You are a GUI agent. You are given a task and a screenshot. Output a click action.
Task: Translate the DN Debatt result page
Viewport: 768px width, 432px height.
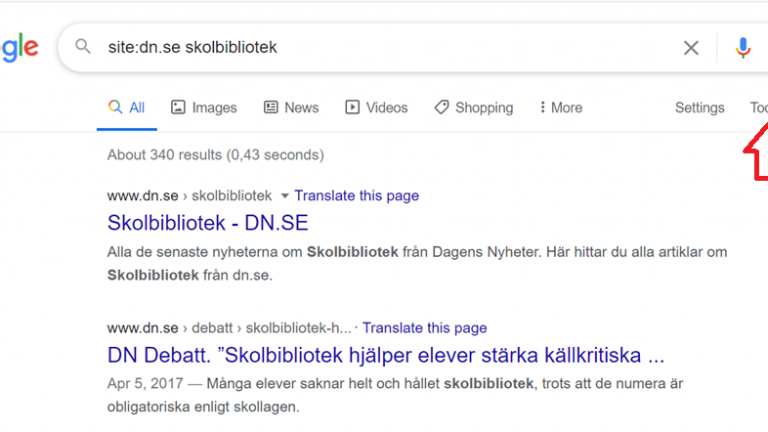pyautogui.click(x=425, y=328)
